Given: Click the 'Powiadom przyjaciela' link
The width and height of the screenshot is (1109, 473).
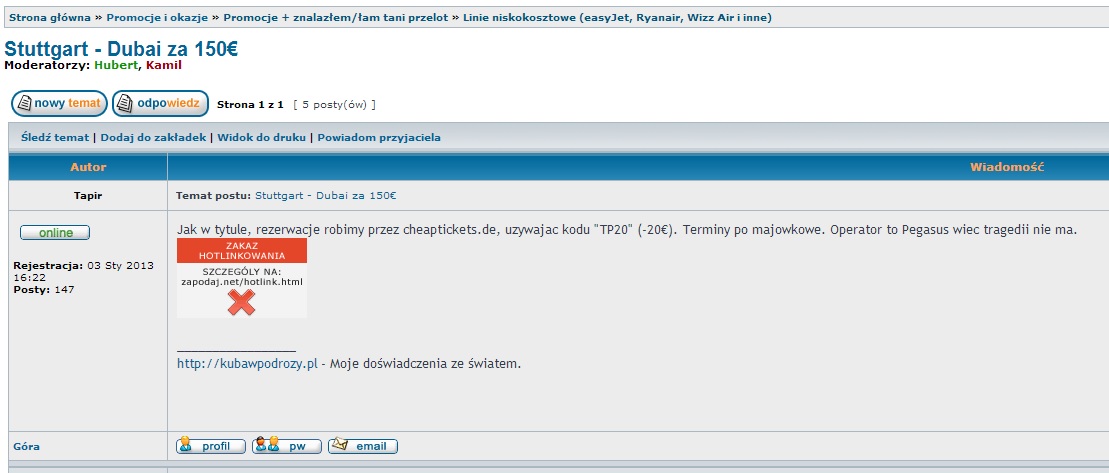Looking at the screenshot, I should [x=379, y=138].
